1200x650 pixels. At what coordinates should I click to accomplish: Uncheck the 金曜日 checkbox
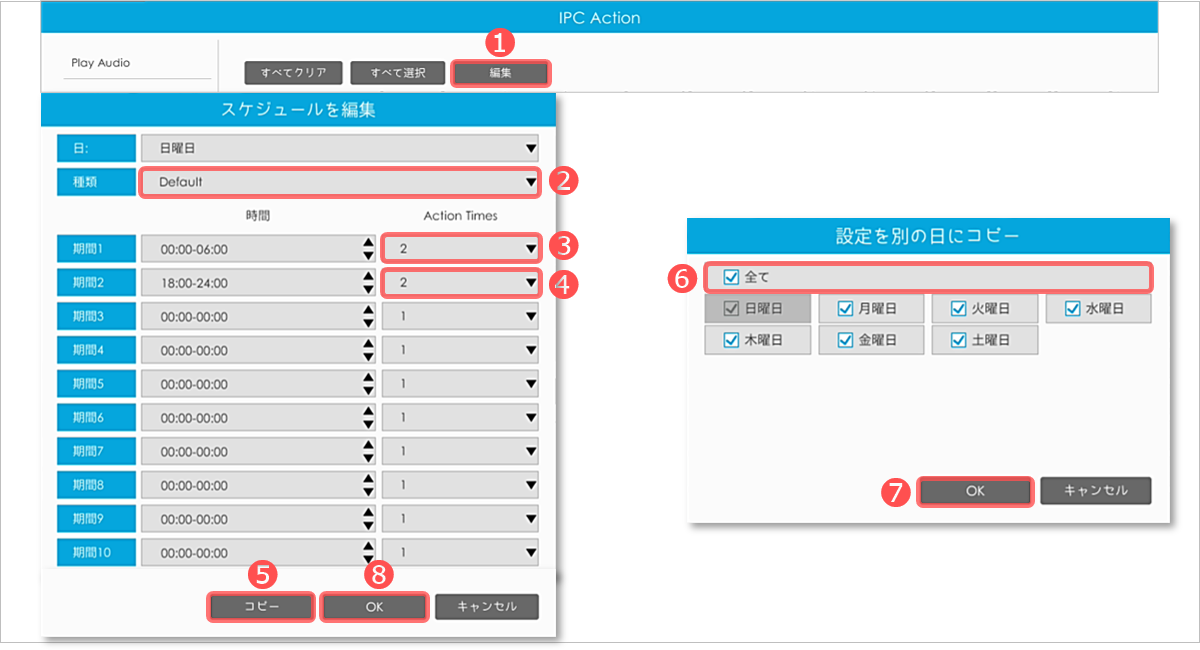846,340
